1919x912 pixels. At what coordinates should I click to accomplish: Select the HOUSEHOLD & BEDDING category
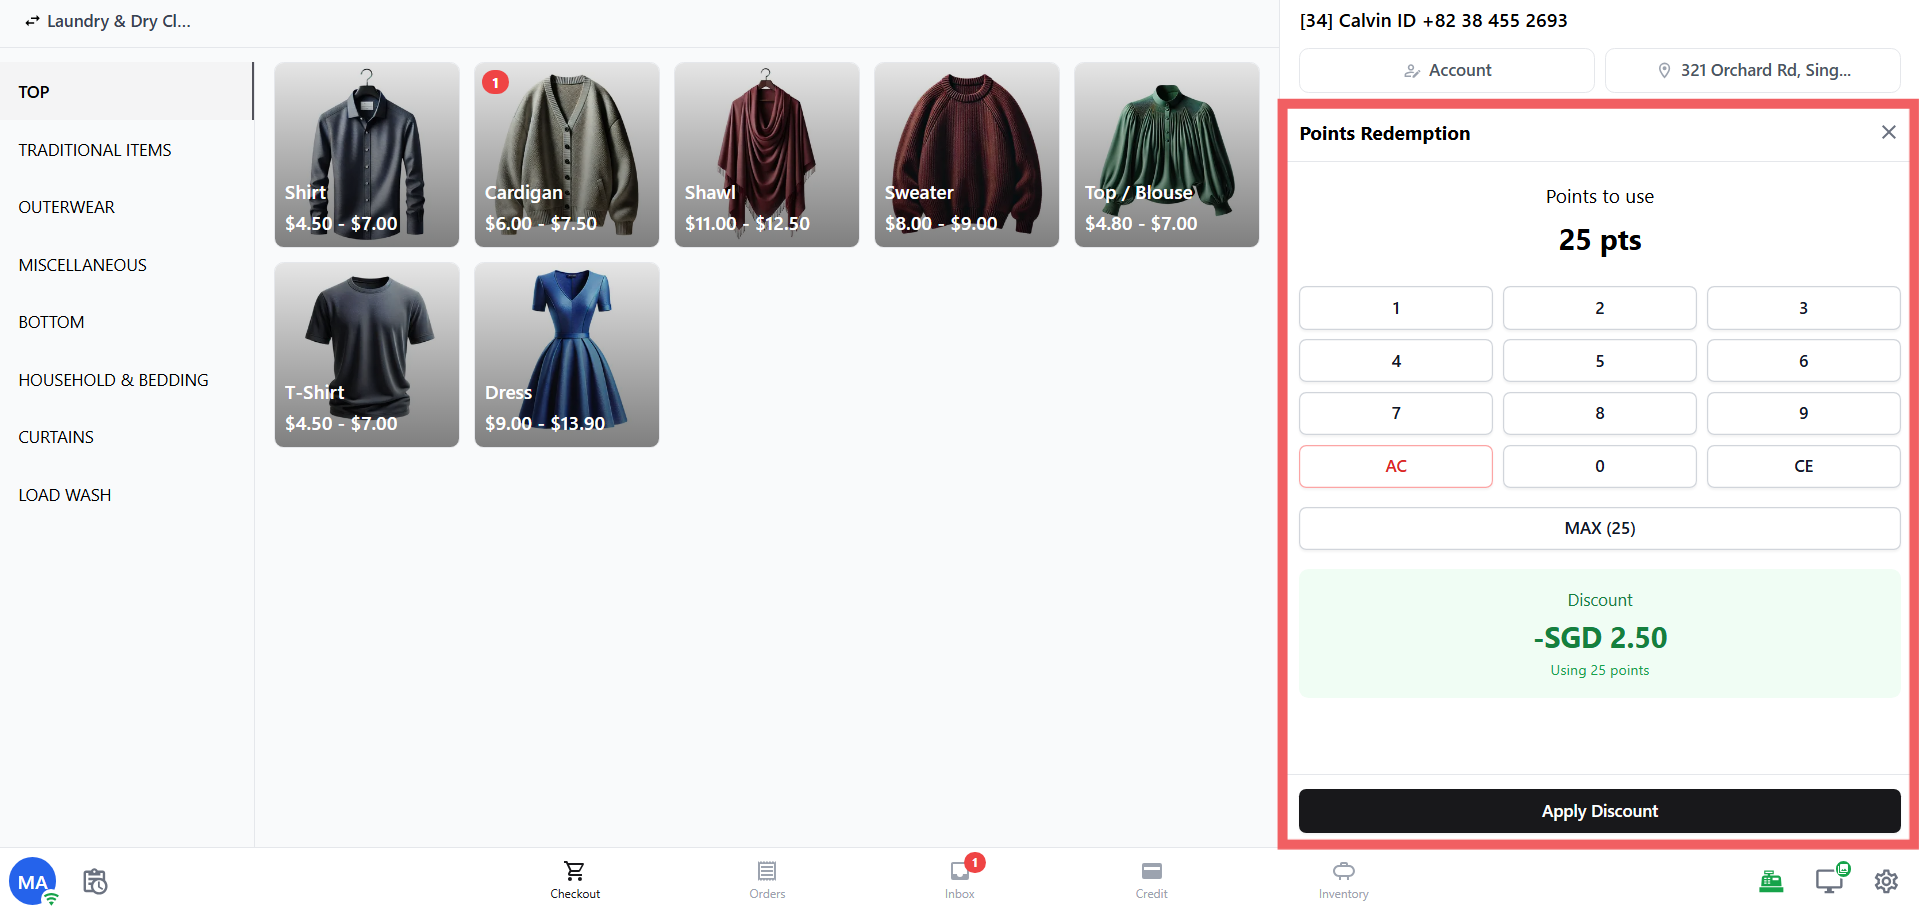pyautogui.click(x=126, y=380)
